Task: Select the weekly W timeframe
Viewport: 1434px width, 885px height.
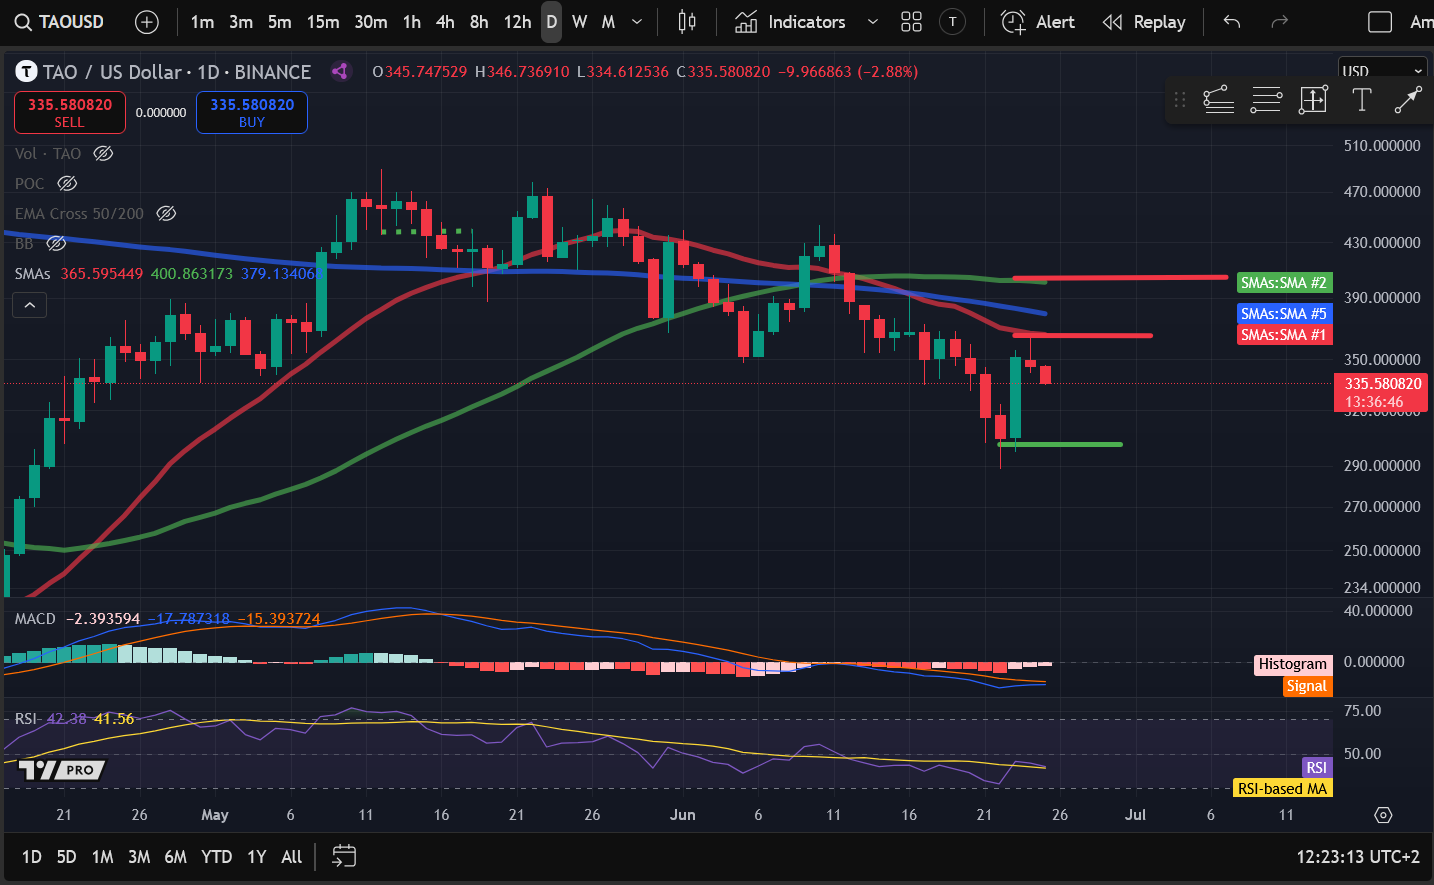Action: (579, 22)
